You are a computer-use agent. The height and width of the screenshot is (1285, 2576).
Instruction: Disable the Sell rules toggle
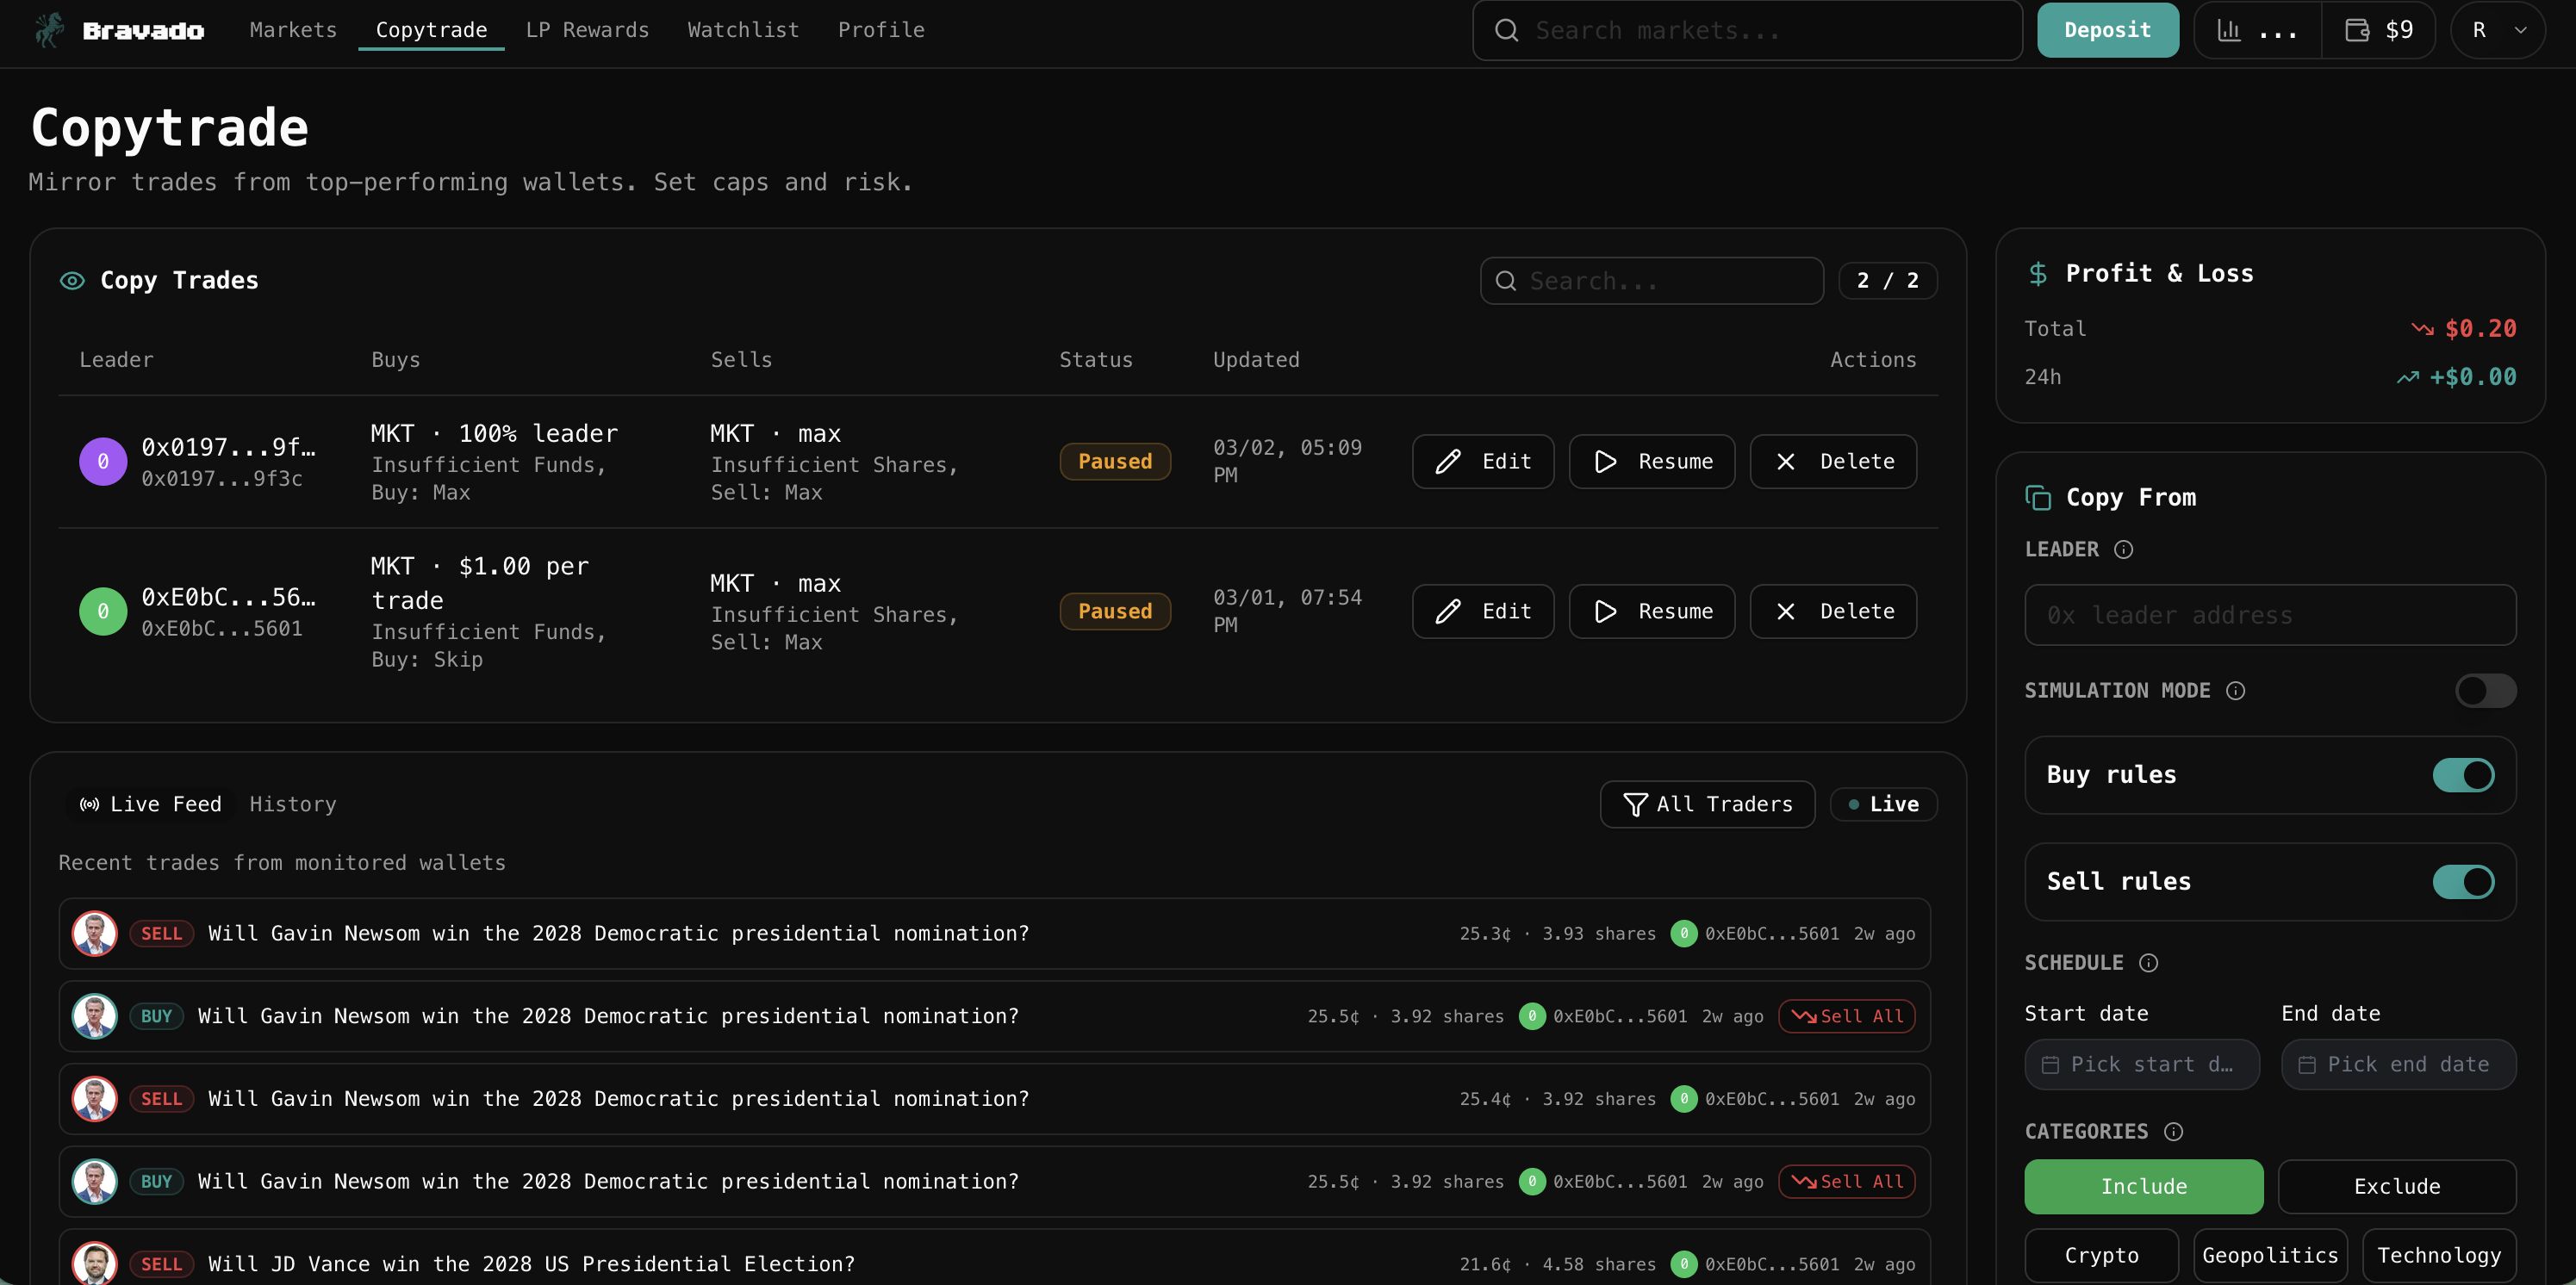(x=2463, y=881)
